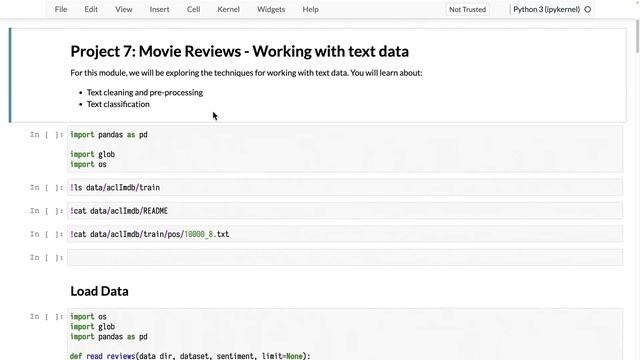The height and width of the screenshot is (360, 640).
Task: Click into the 'import pandas as pd' code cell
Action: (x=345, y=149)
